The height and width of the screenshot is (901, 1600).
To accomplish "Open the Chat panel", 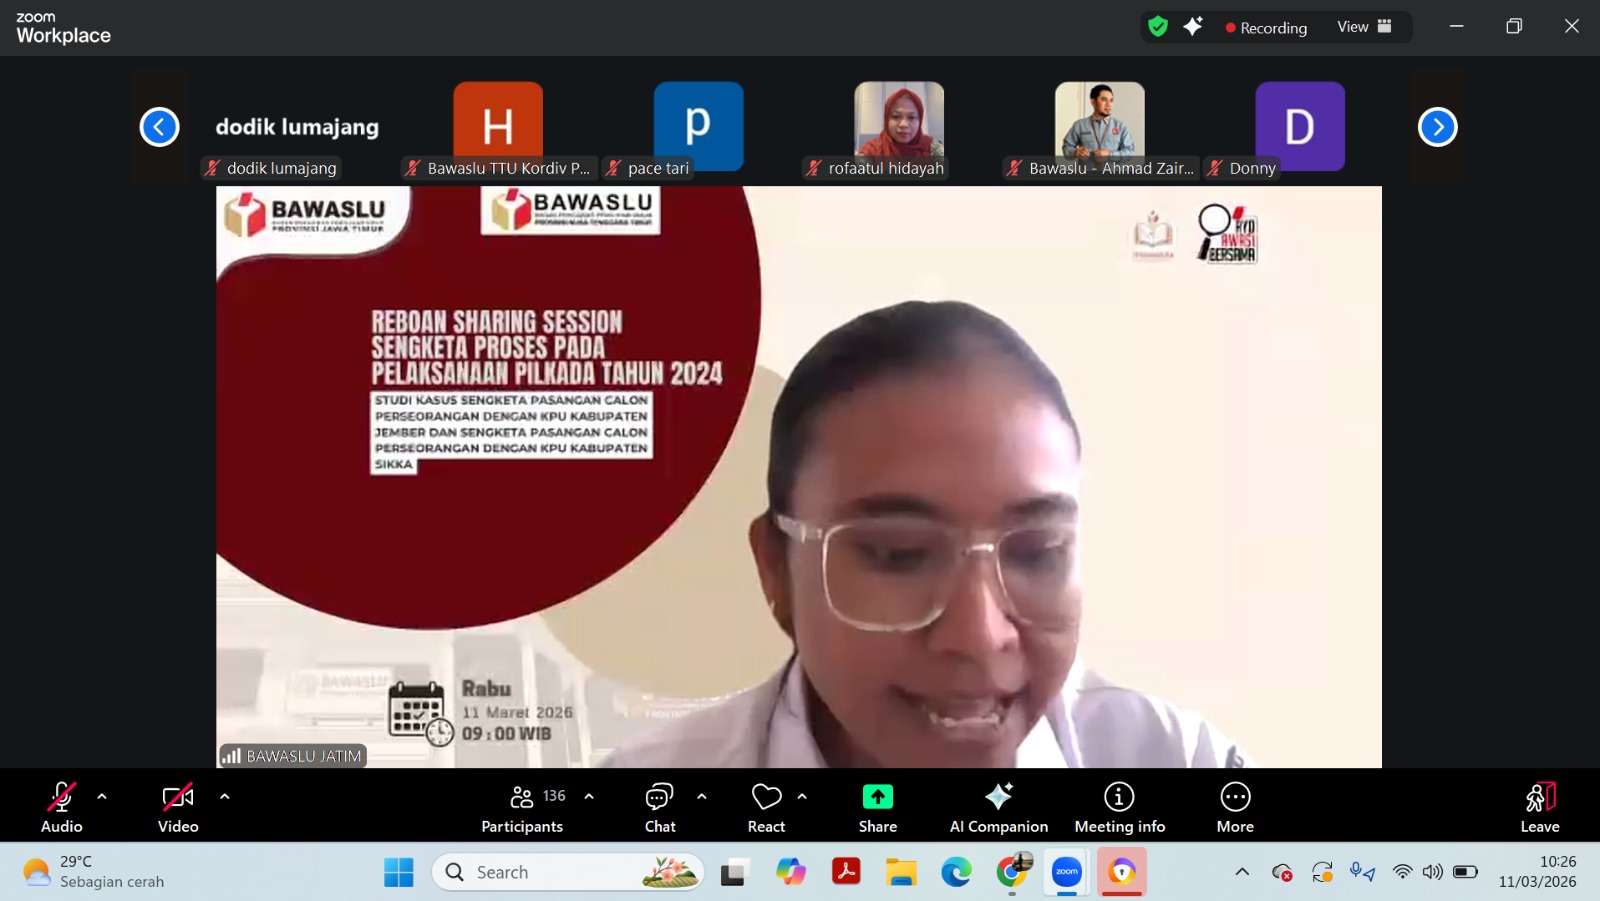I will coord(660,807).
